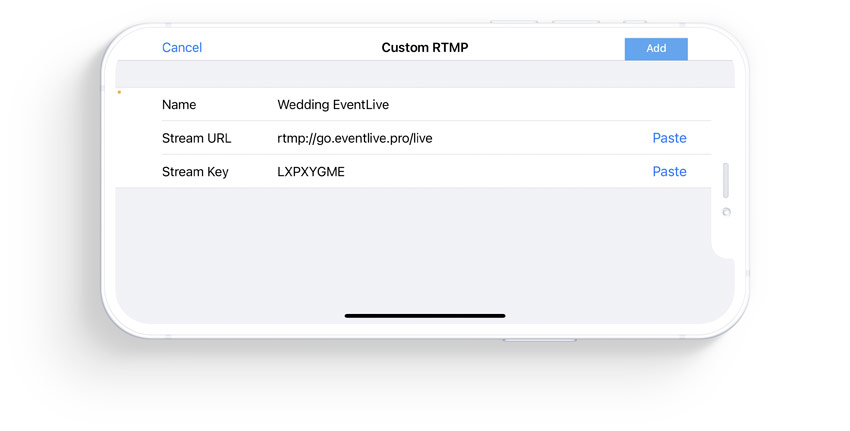This screenshot has width=850, height=431.
Task: Click the 'Custom RTMP' title
Action: click(424, 48)
